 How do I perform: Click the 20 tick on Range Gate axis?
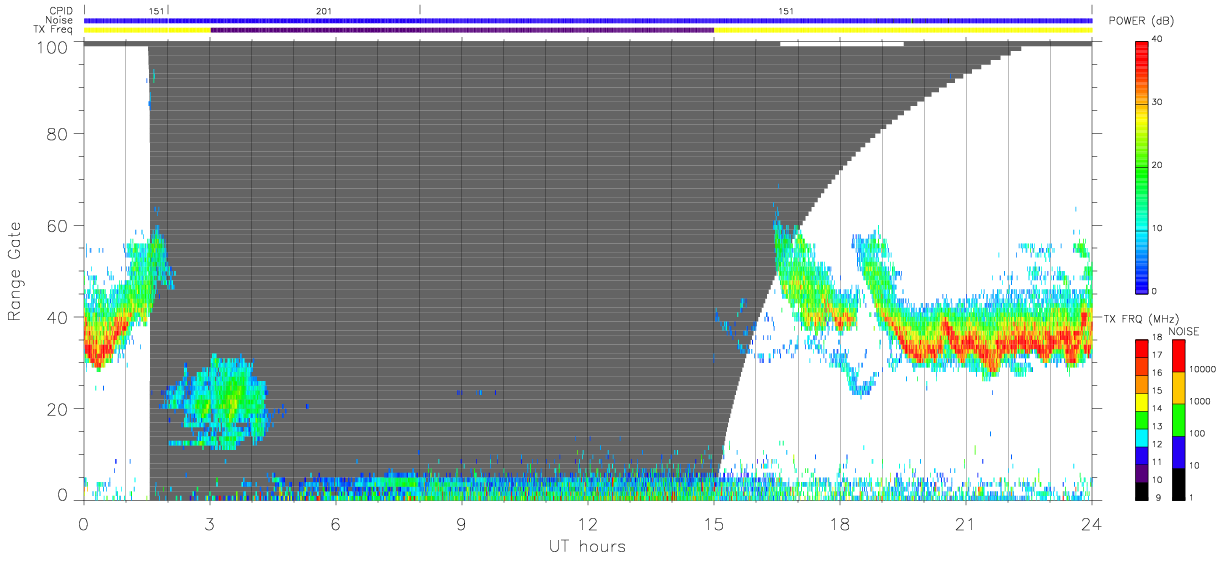point(56,409)
